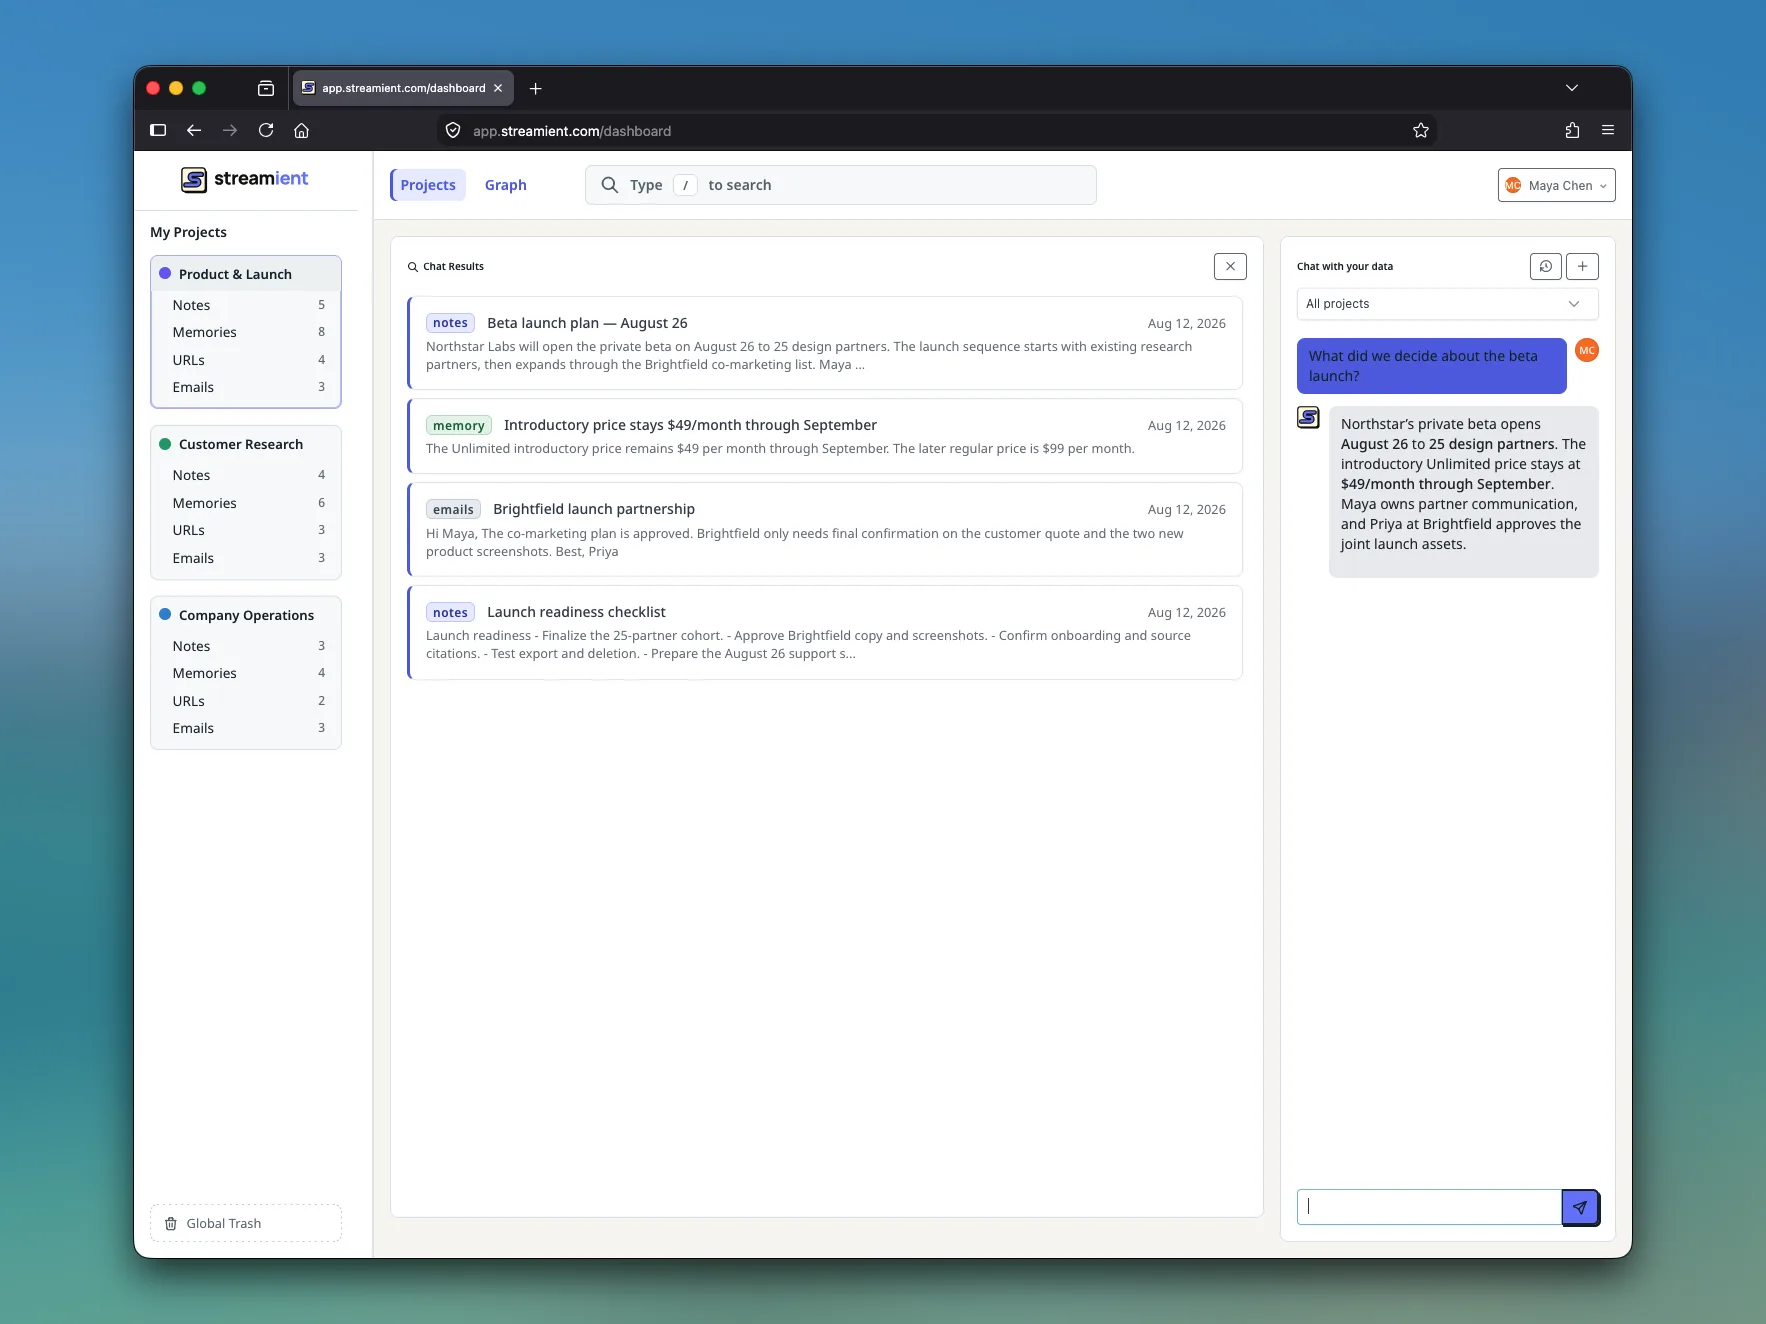Send chat message with paper plane icon
The image size is (1766, 1324).
pos(1580,1207)
